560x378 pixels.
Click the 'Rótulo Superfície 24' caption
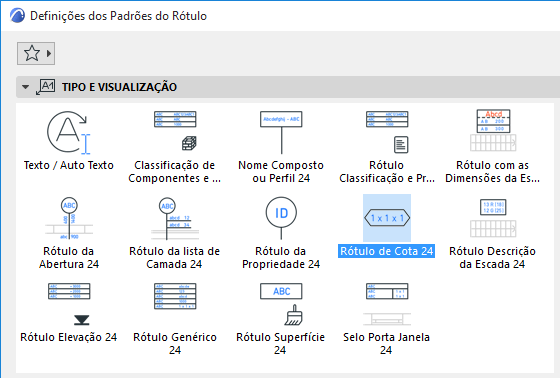(x=280, y=344)
